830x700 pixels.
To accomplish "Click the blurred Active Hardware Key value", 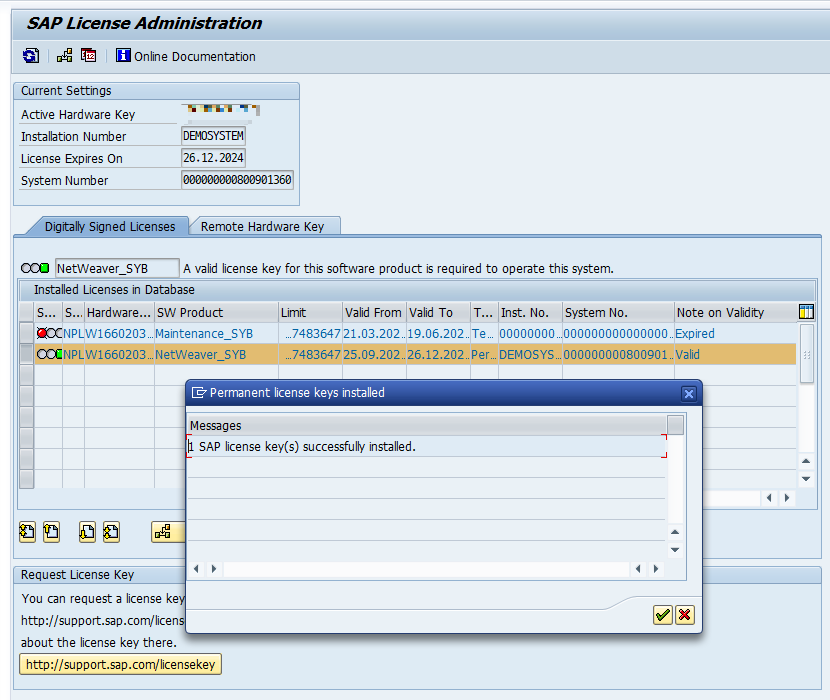I will pyautogui.click(x=221, y=112).
